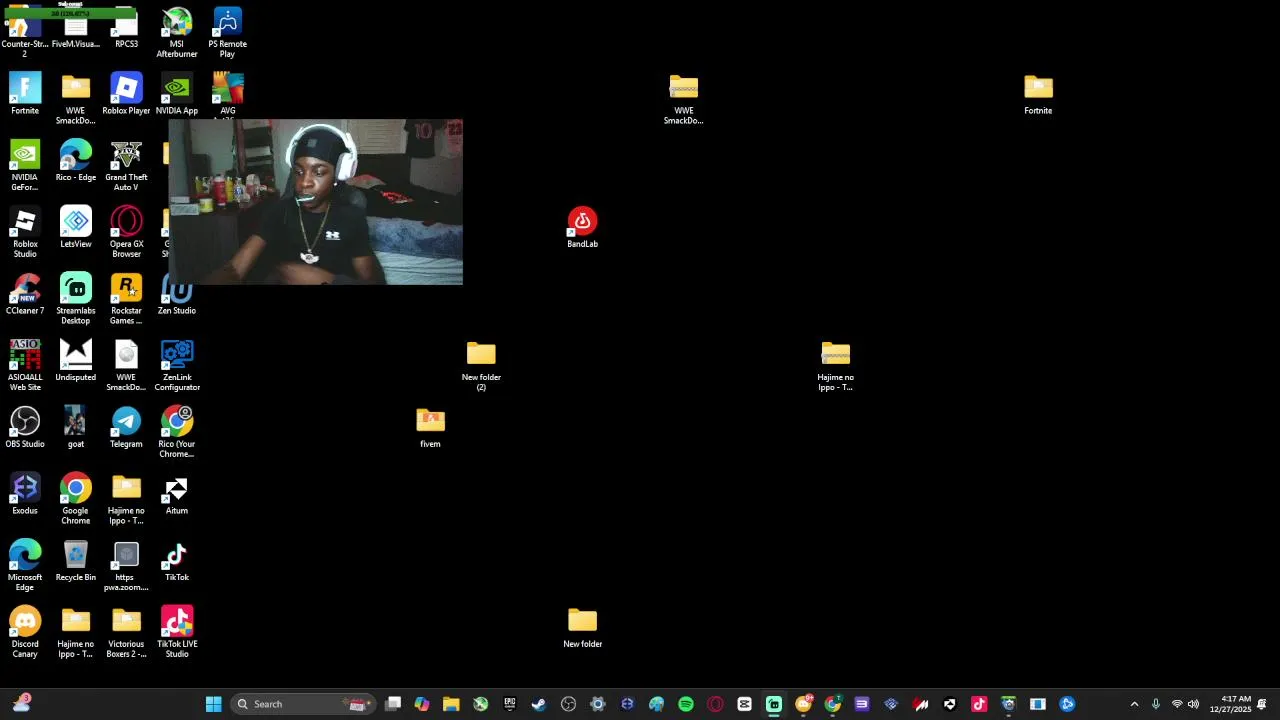Open ZenLink Configurator shortcut

tap(177, 366)
